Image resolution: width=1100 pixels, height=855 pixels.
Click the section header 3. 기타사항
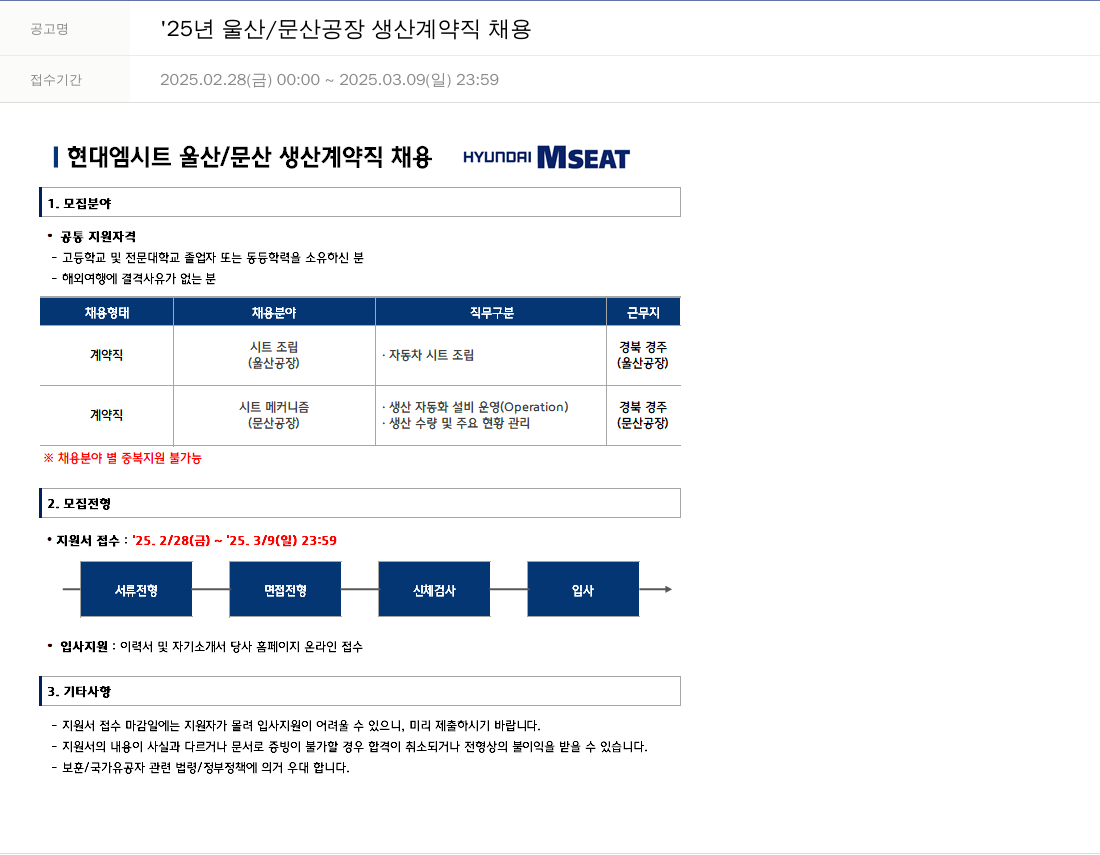coord(360,691)
